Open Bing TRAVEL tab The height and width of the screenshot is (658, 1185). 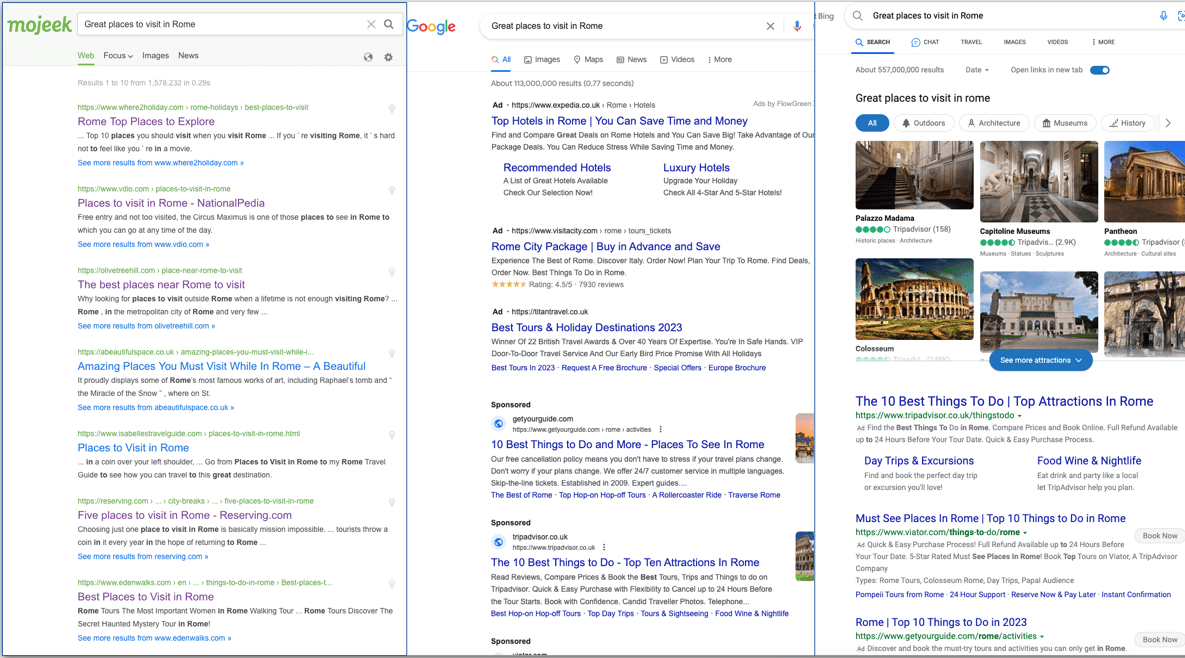point(971,42)
